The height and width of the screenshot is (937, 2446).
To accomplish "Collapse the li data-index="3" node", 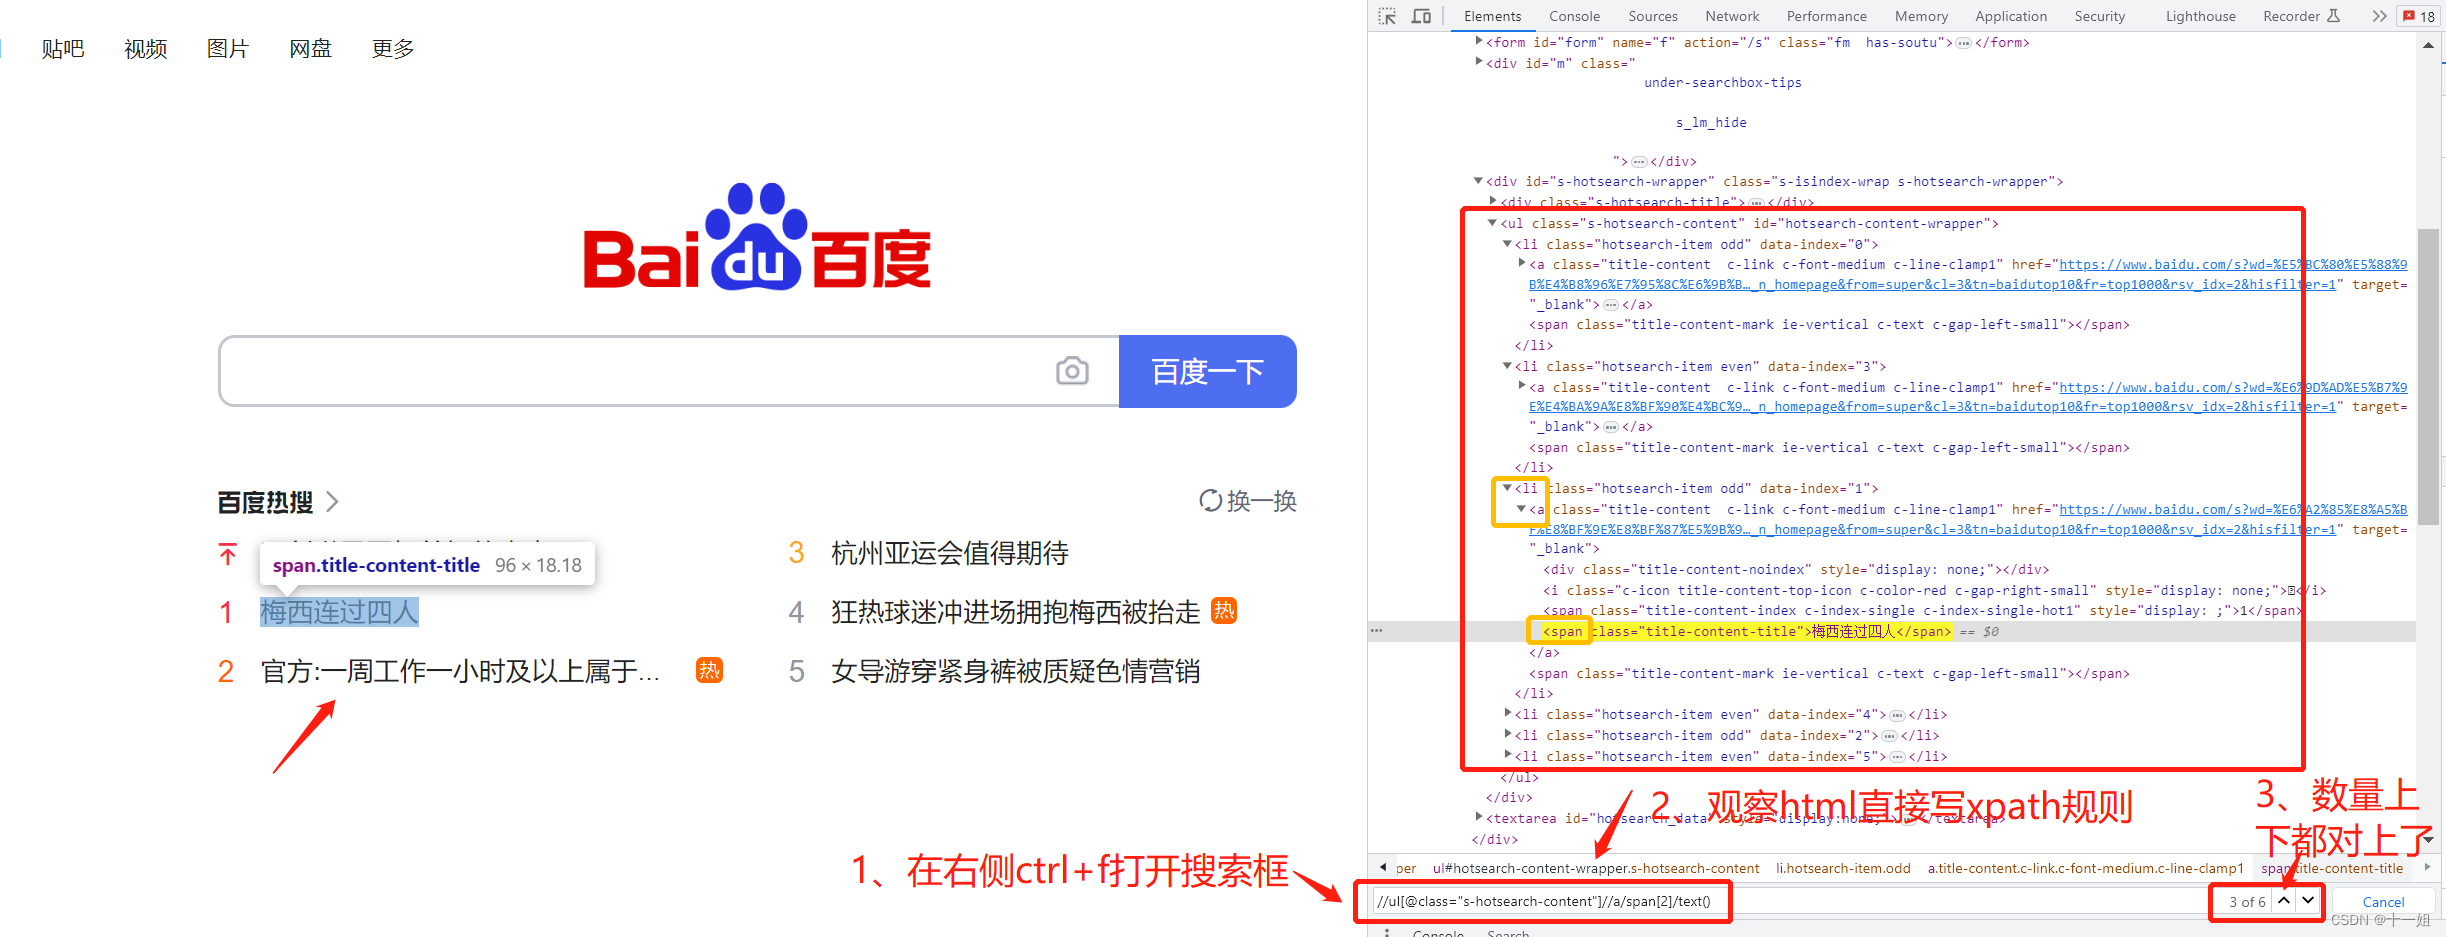I will [1507, 366].
